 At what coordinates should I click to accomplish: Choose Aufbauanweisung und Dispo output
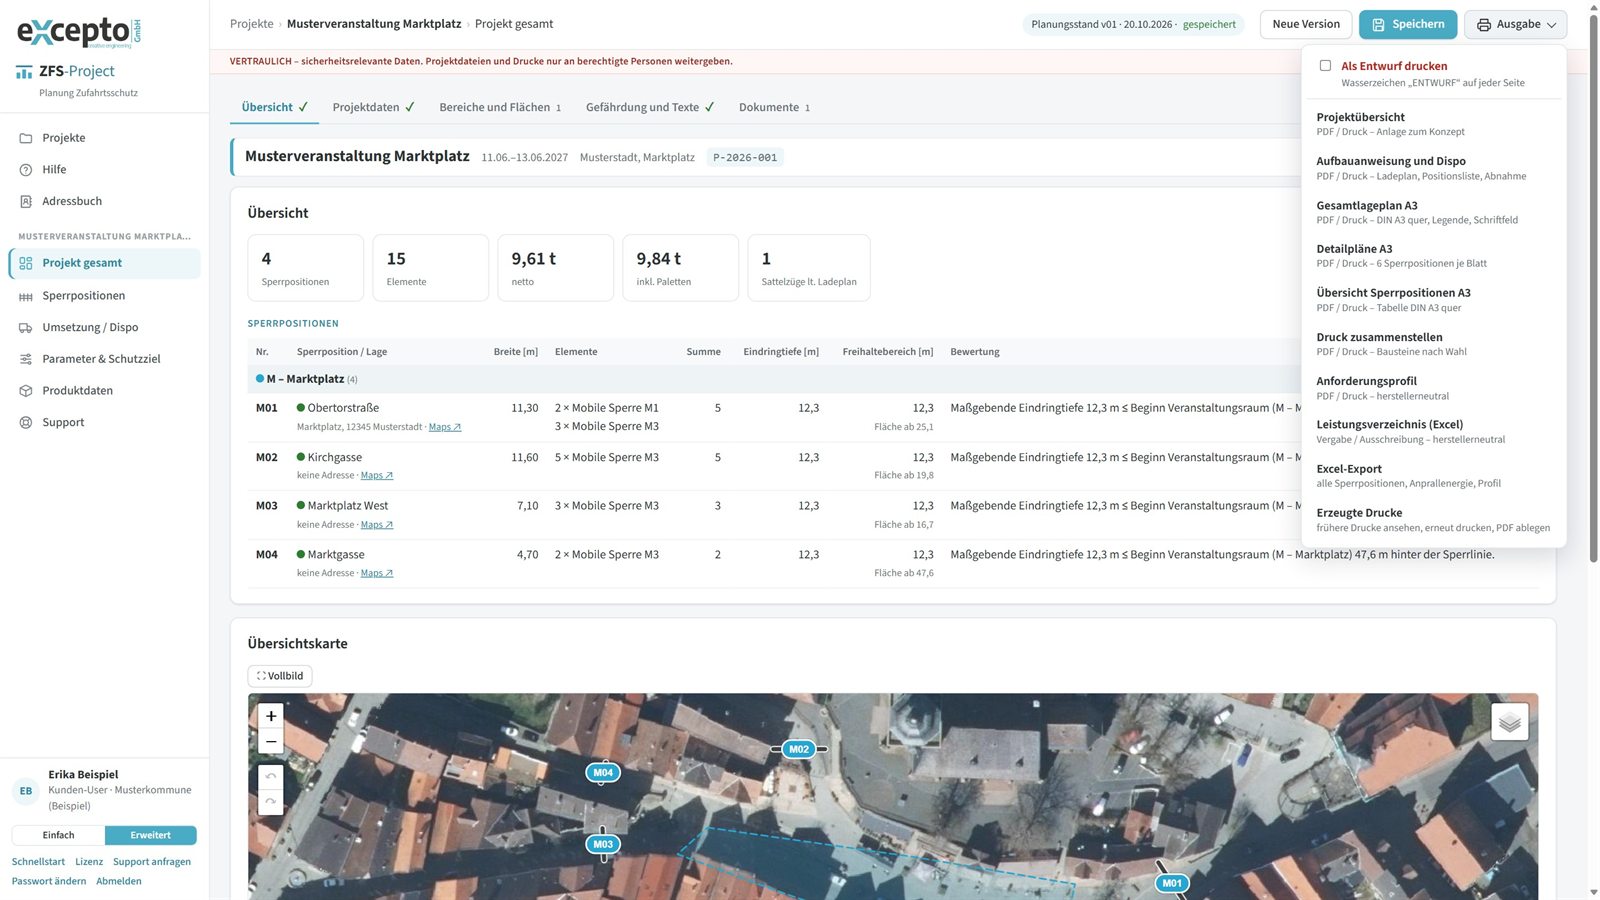[1433, 168]
